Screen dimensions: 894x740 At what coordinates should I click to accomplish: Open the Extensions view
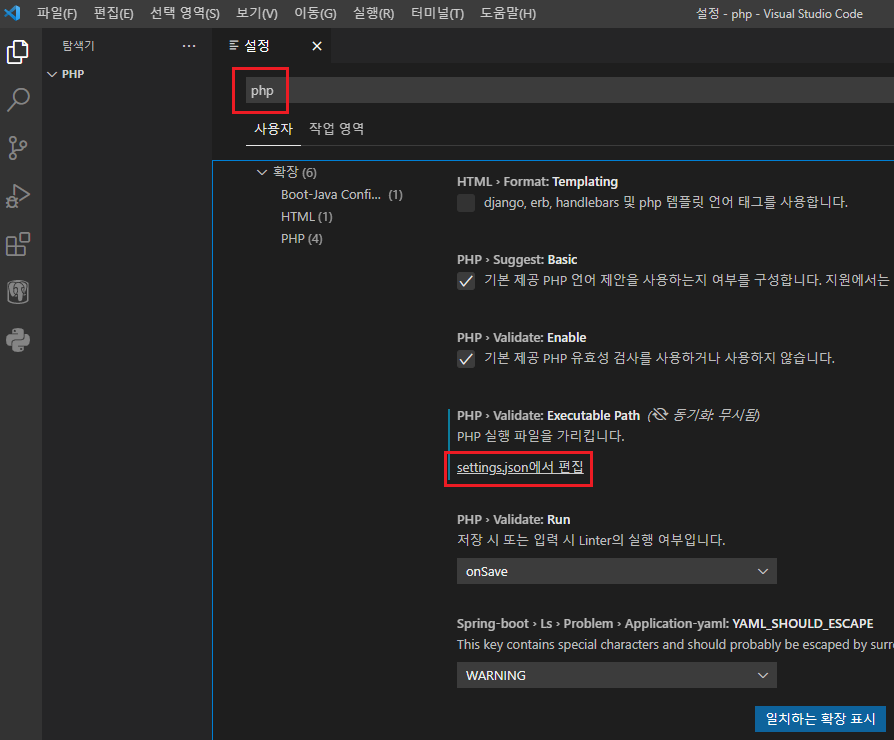tap(18, 244)
